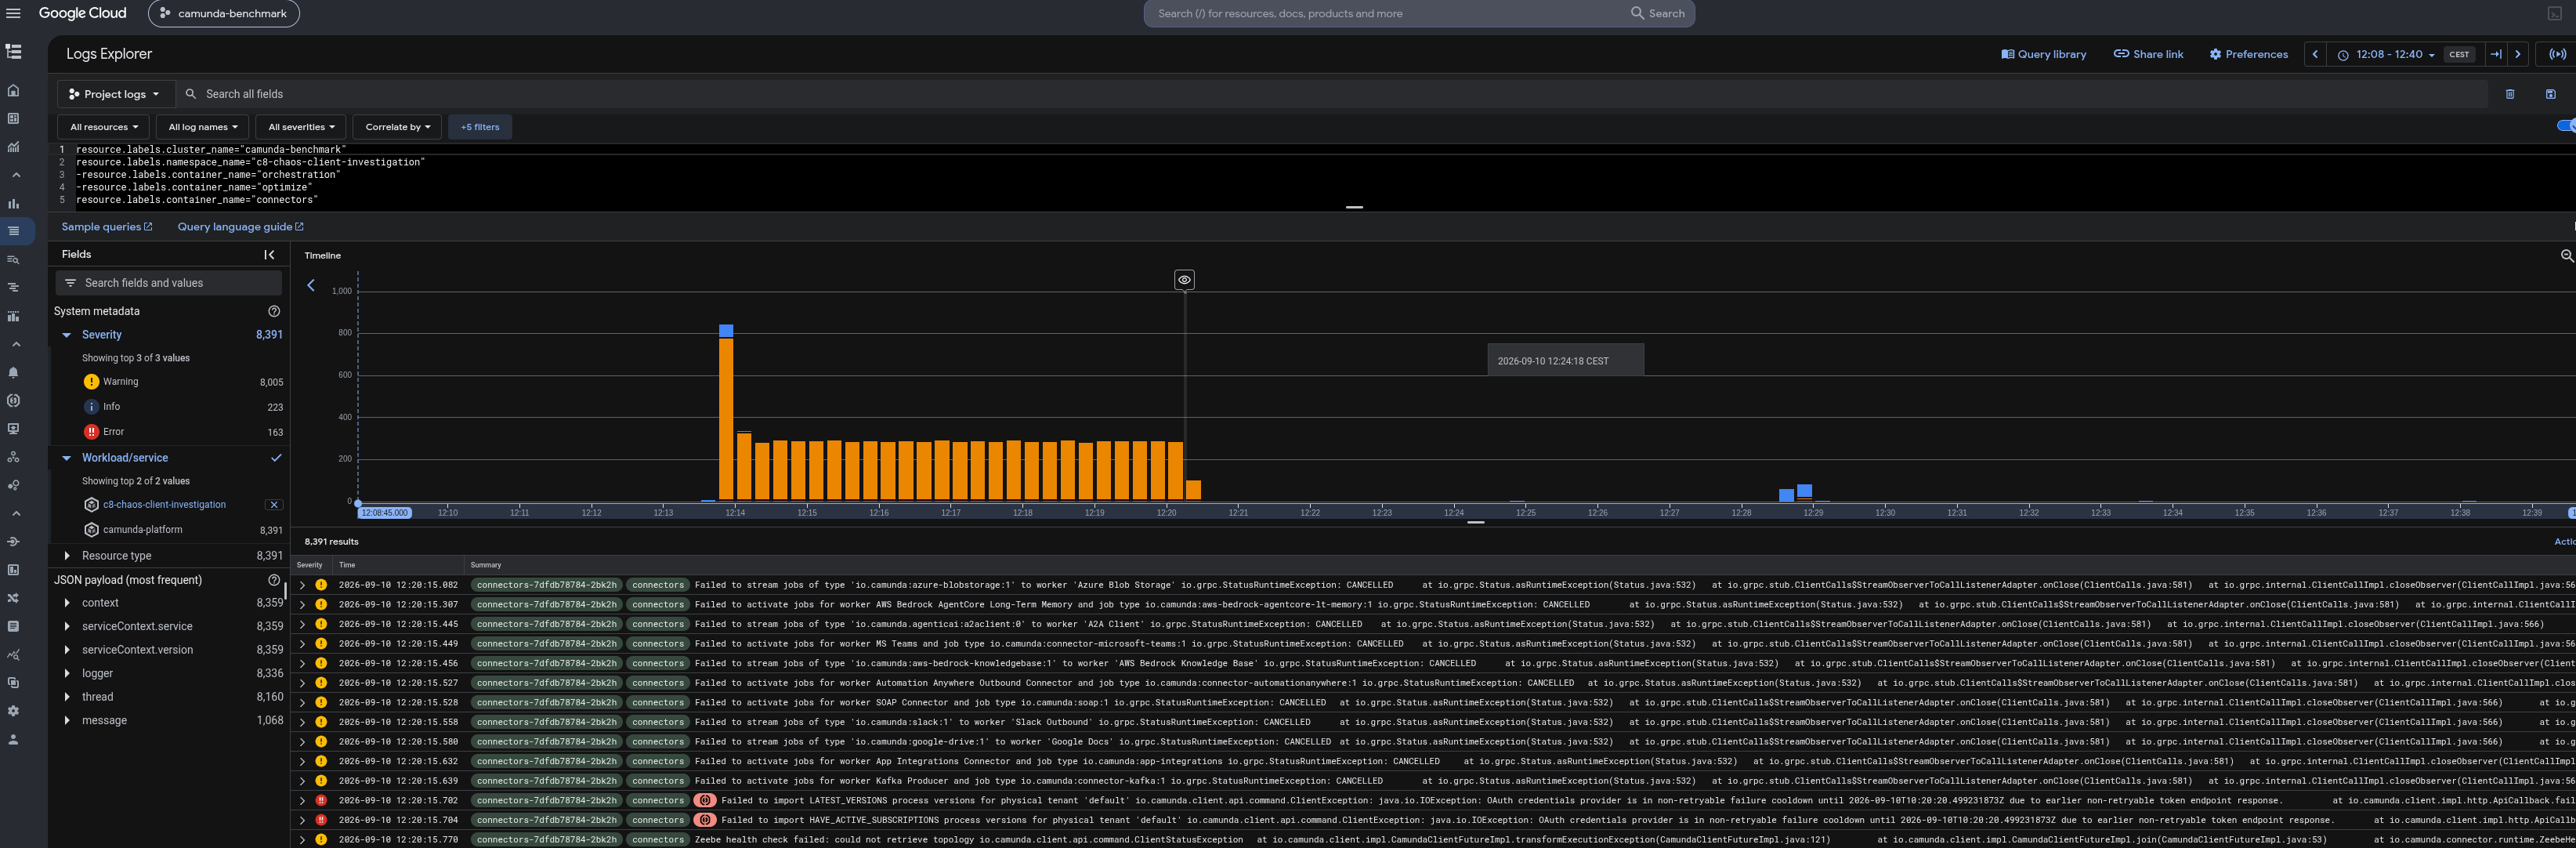
Task: Open the gear Settings icon in left sidebar
Action: pos(14,711)
